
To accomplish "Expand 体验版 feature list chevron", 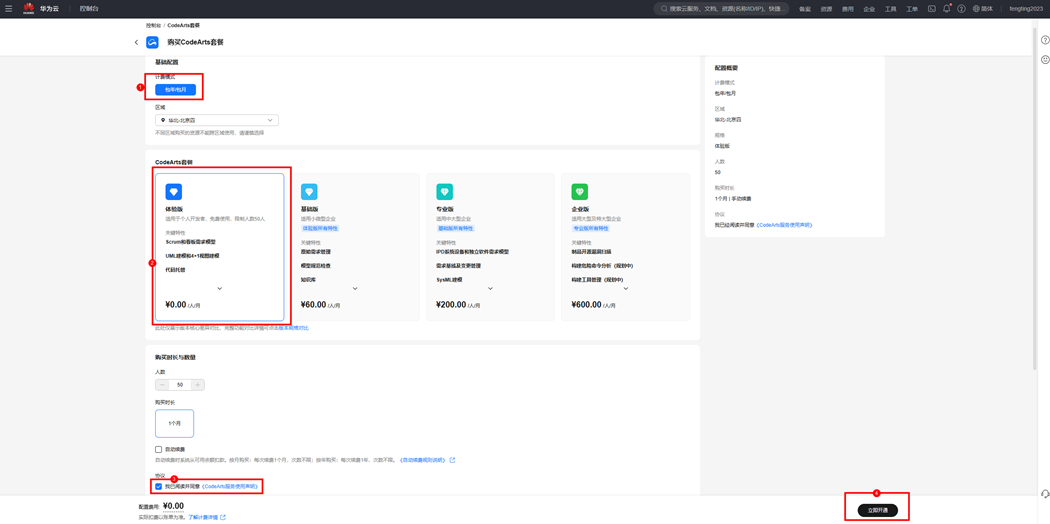I will [220, 288].
